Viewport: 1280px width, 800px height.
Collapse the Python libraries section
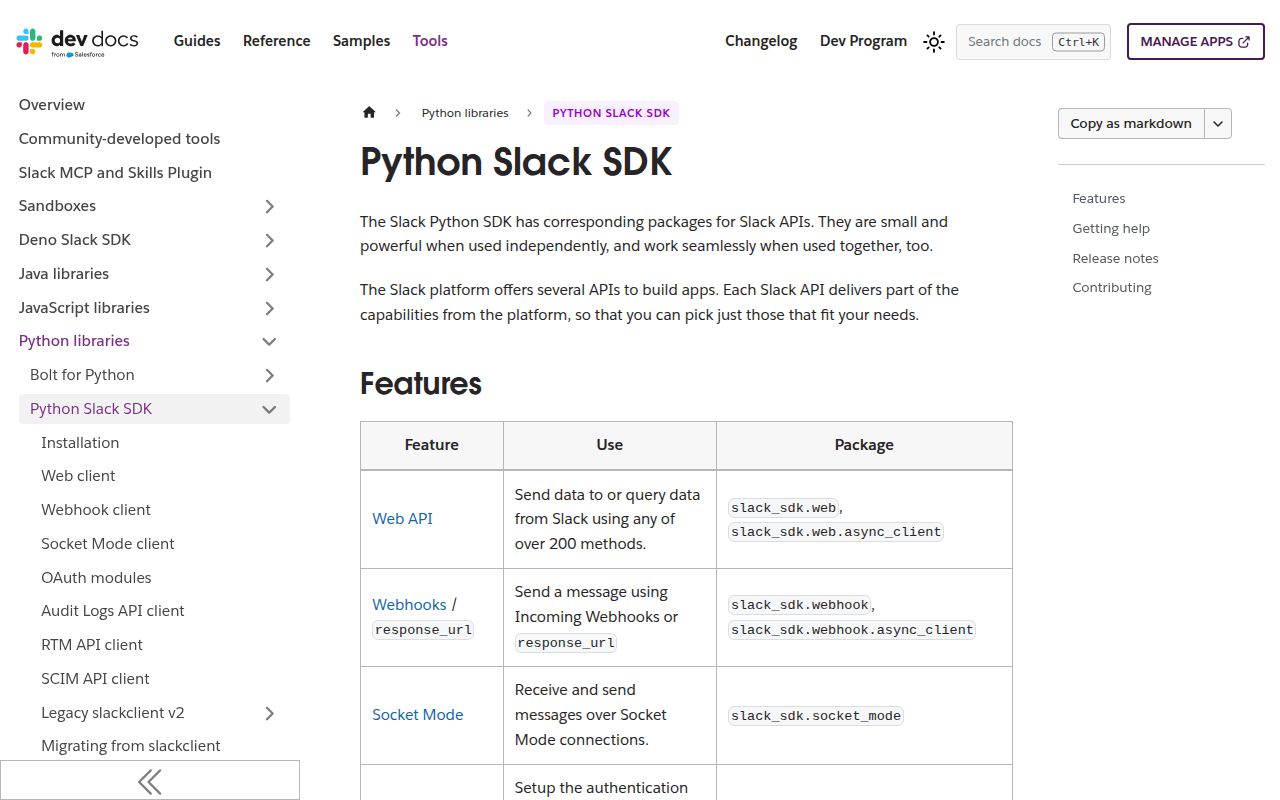pos(269,341)
